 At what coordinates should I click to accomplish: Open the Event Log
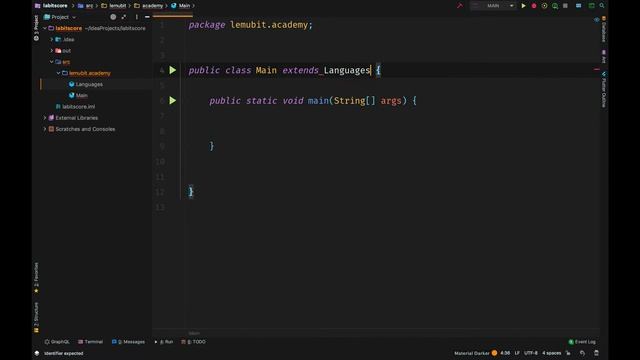[x=582, y=342]
